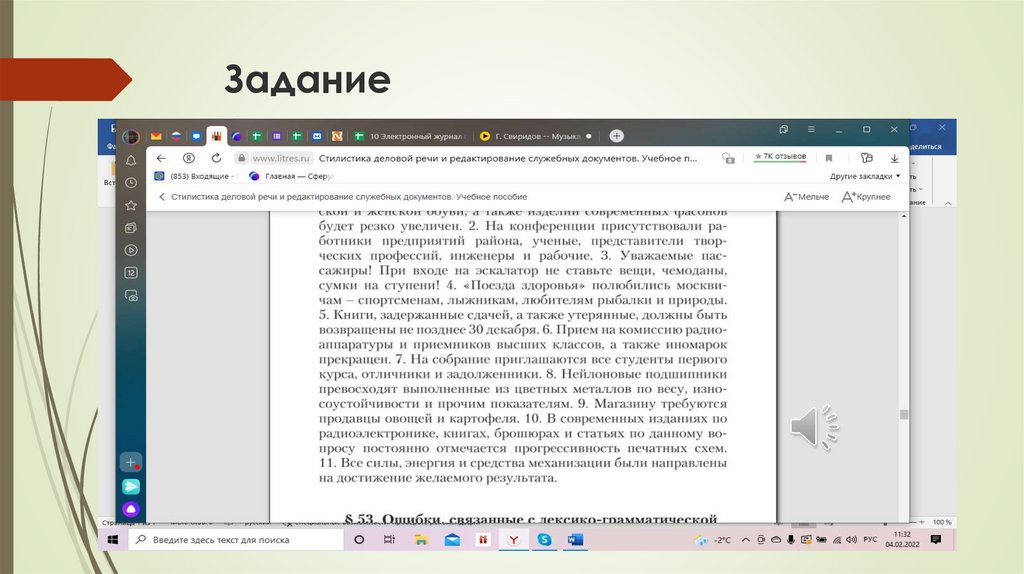The width and height of the screenshot is (1024, 574).
Task: Reload the litres.ru page
Action: [215, 158]
